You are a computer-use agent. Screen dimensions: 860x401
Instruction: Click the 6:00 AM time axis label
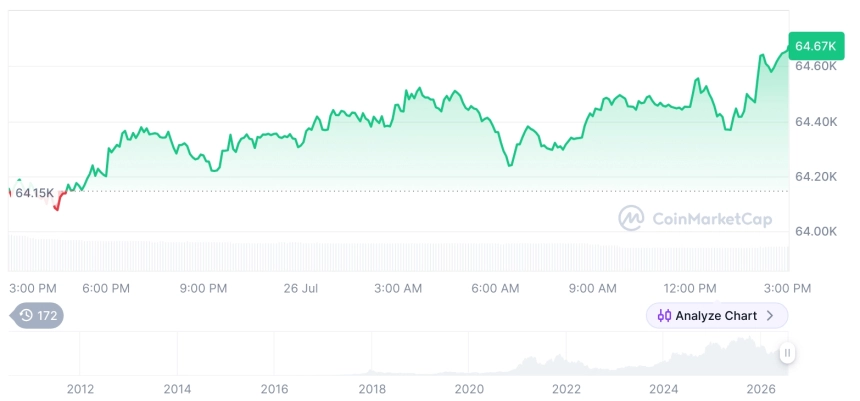click(495, 289)
